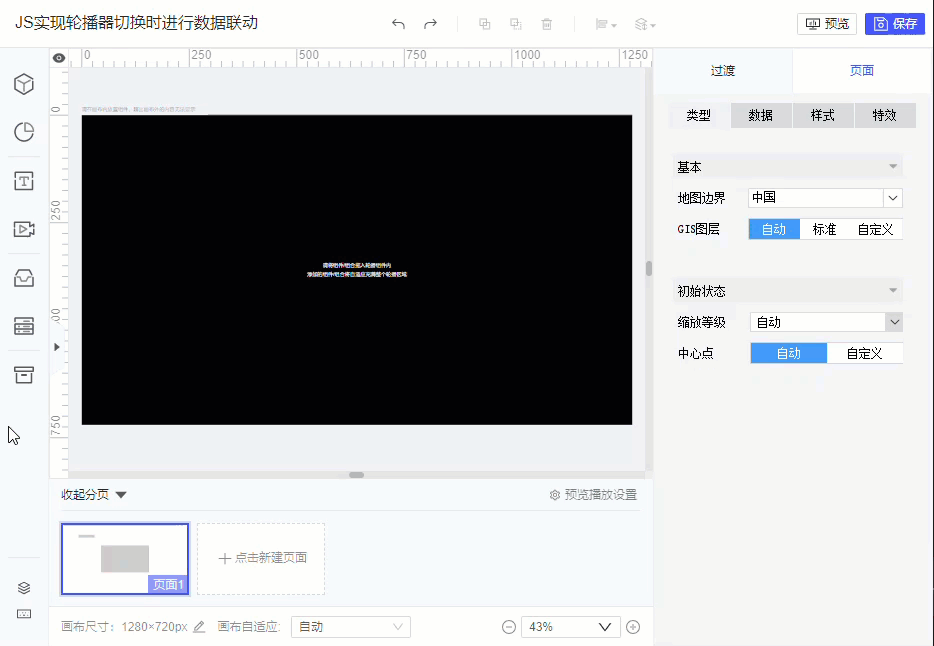Click the redo arrow
This screenshot has width=934, height=646.
[430, 24]
